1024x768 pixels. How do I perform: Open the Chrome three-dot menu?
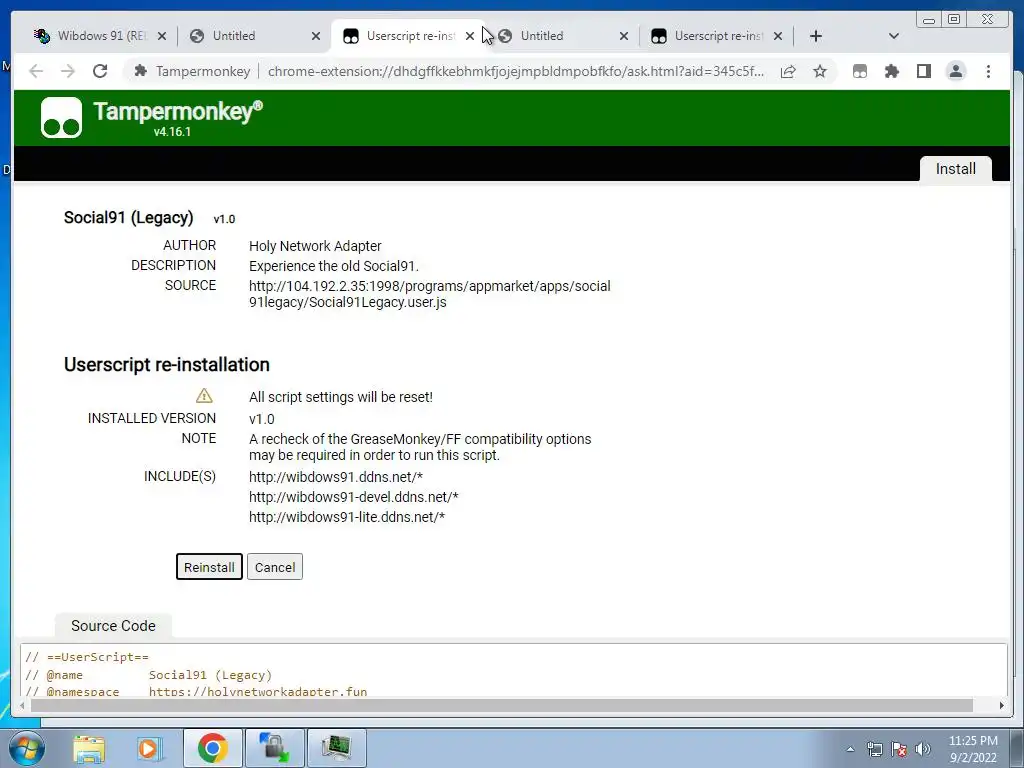(x=988, y=71)
